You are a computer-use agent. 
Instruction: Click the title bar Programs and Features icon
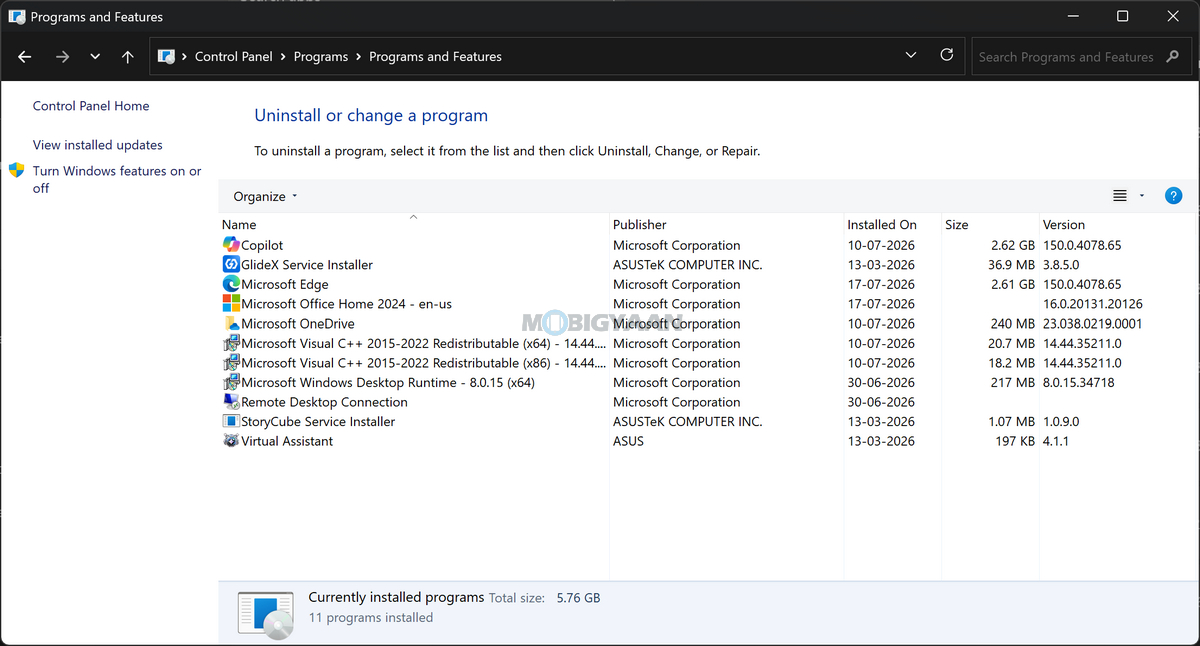pyautogui.click(x=16, y=16)
